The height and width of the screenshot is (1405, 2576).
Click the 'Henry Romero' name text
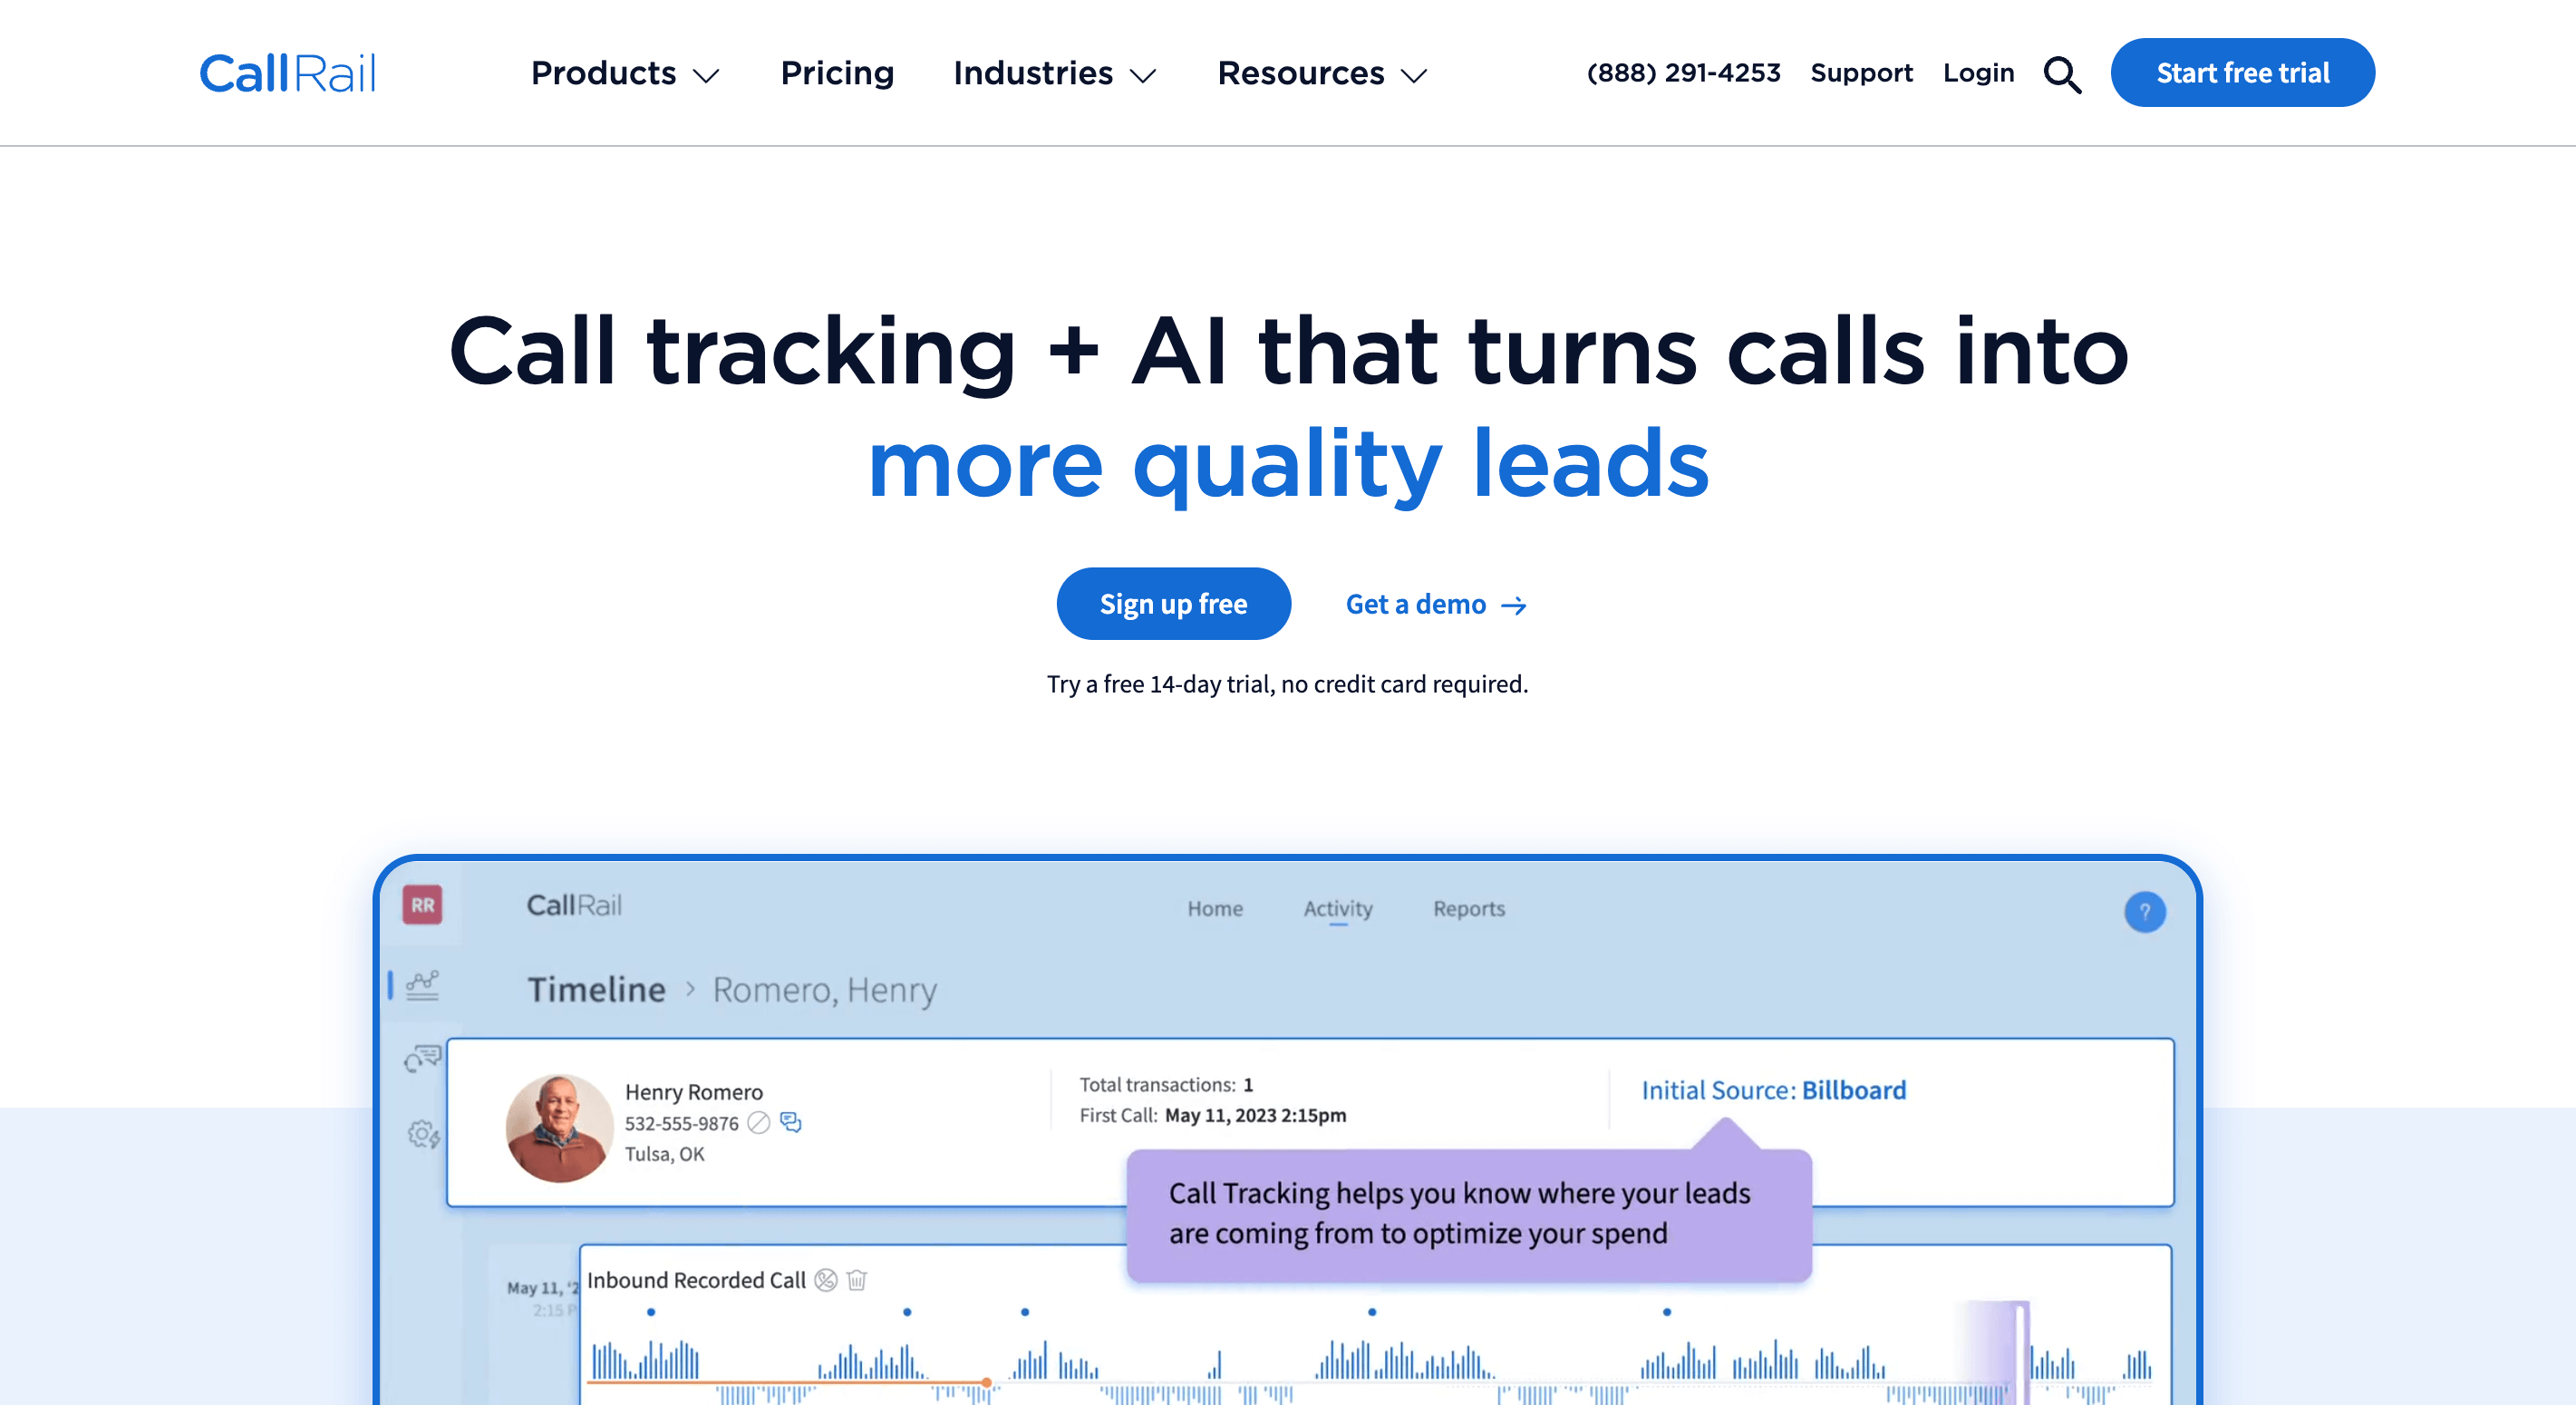coord(693,1092)
